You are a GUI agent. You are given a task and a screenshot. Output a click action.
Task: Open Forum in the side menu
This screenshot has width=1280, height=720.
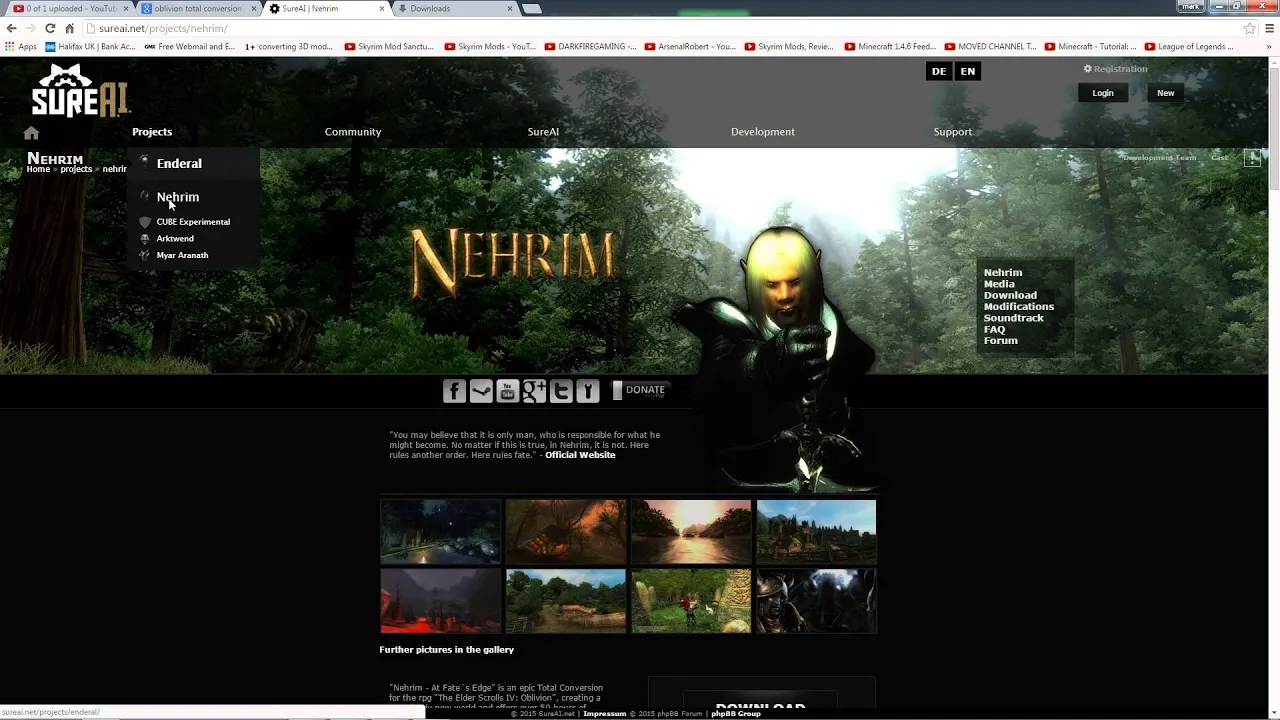pos(1000,341)
